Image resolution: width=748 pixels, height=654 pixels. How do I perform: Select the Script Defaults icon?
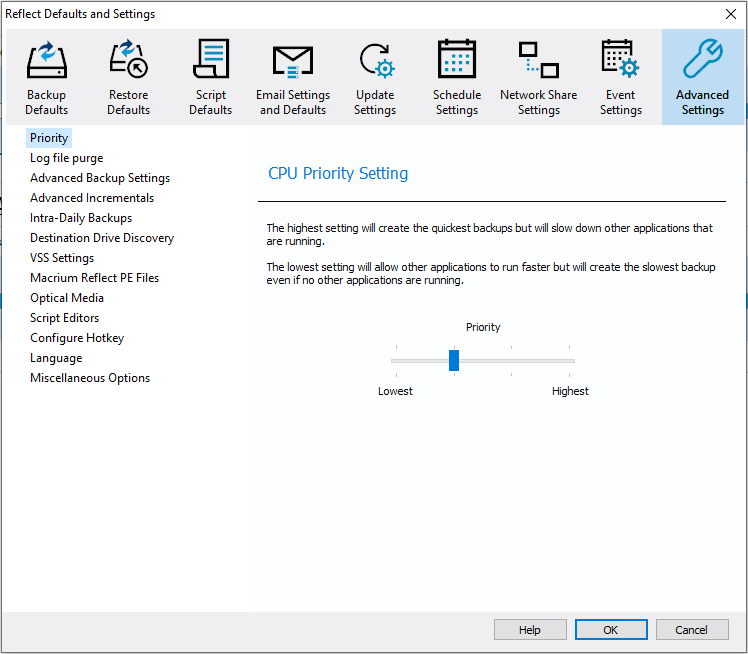pos(210,59)
